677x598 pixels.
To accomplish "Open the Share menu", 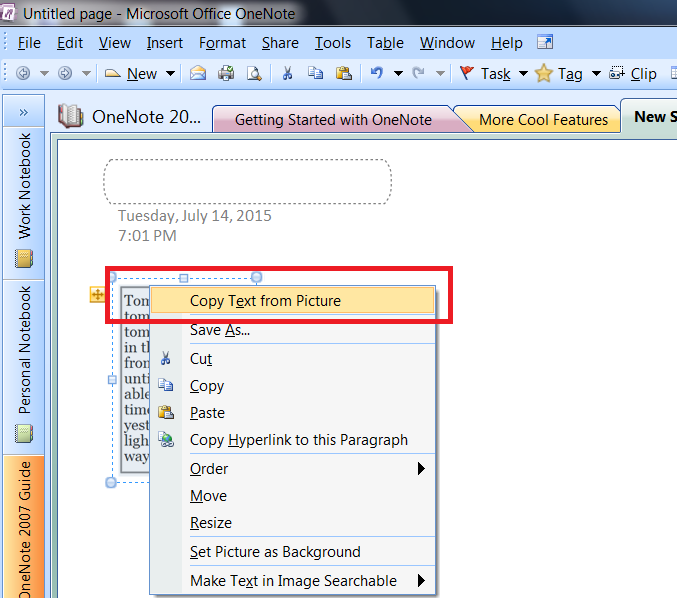I will point(280,43).
